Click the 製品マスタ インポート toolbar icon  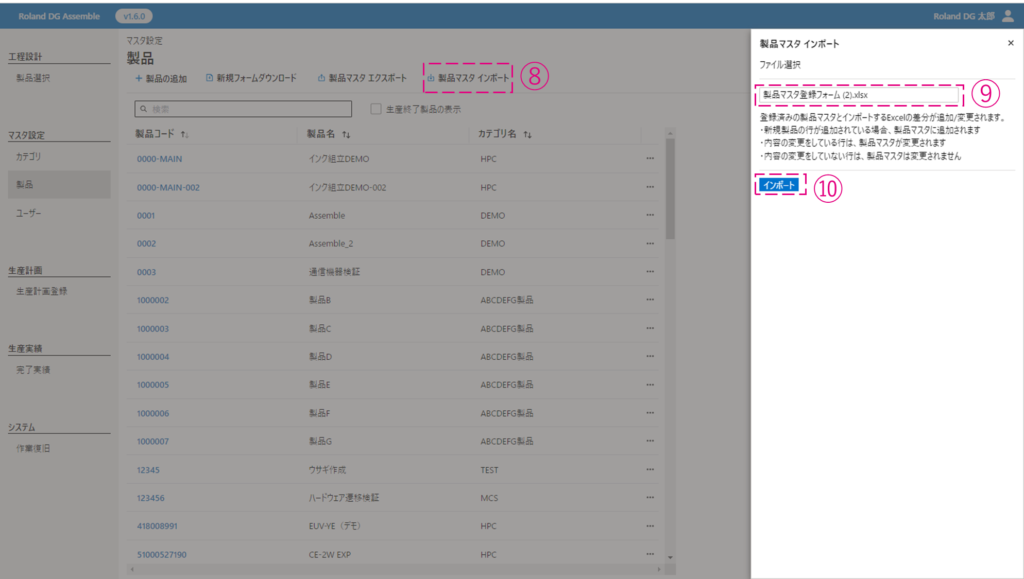click(x=431, y=78)
